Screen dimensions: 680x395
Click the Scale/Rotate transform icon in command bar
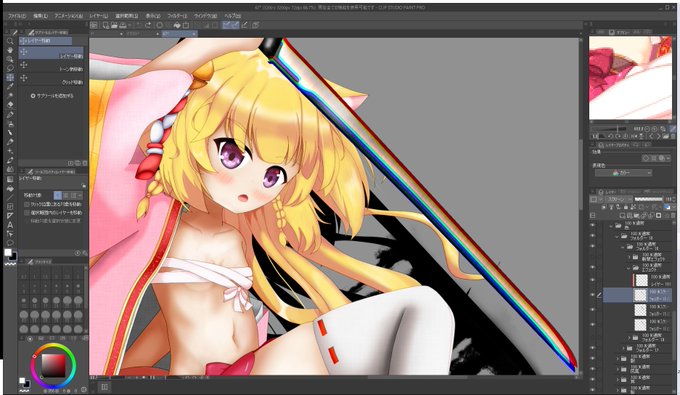(x=186, y=25)
